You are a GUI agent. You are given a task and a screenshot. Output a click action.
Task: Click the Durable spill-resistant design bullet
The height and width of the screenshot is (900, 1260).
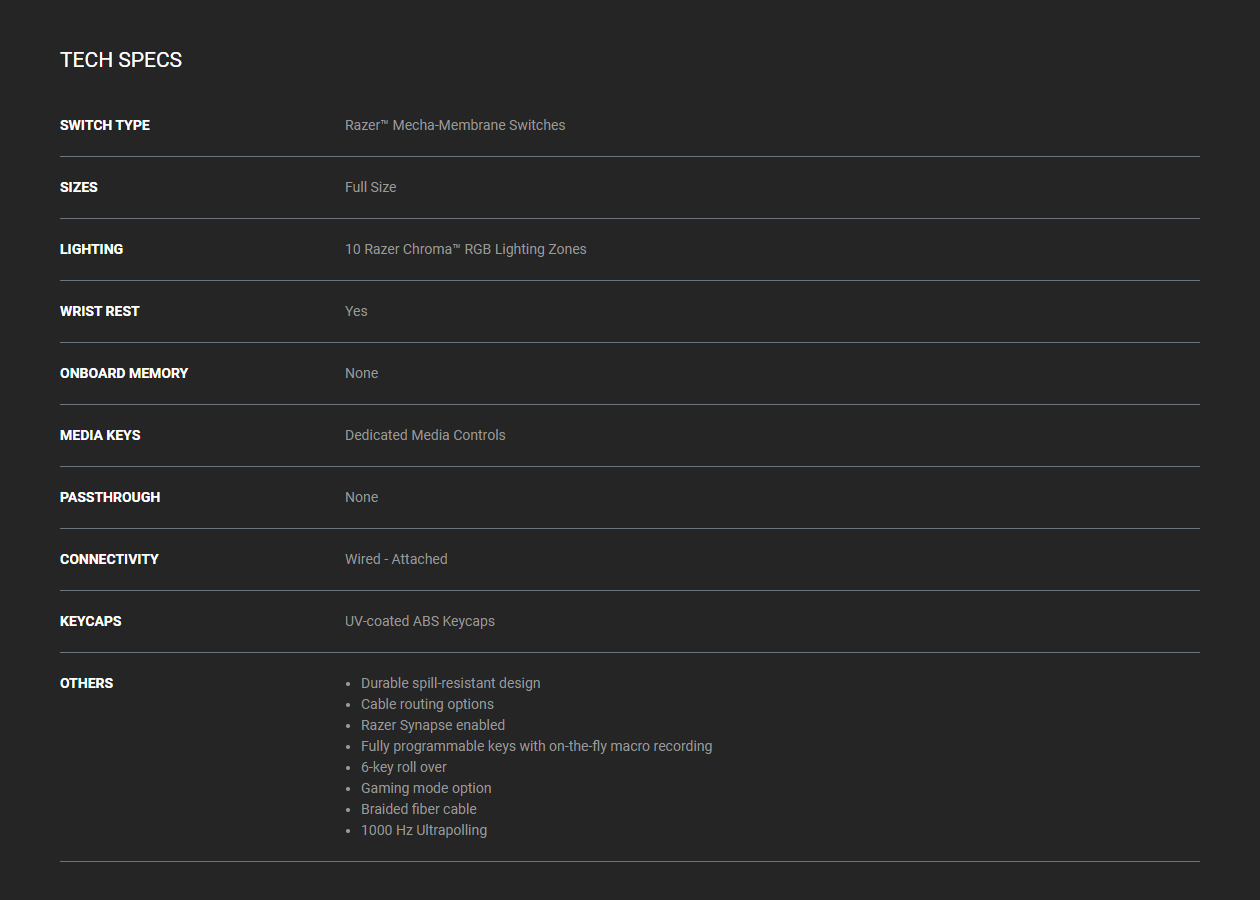[x=450, y=683]
